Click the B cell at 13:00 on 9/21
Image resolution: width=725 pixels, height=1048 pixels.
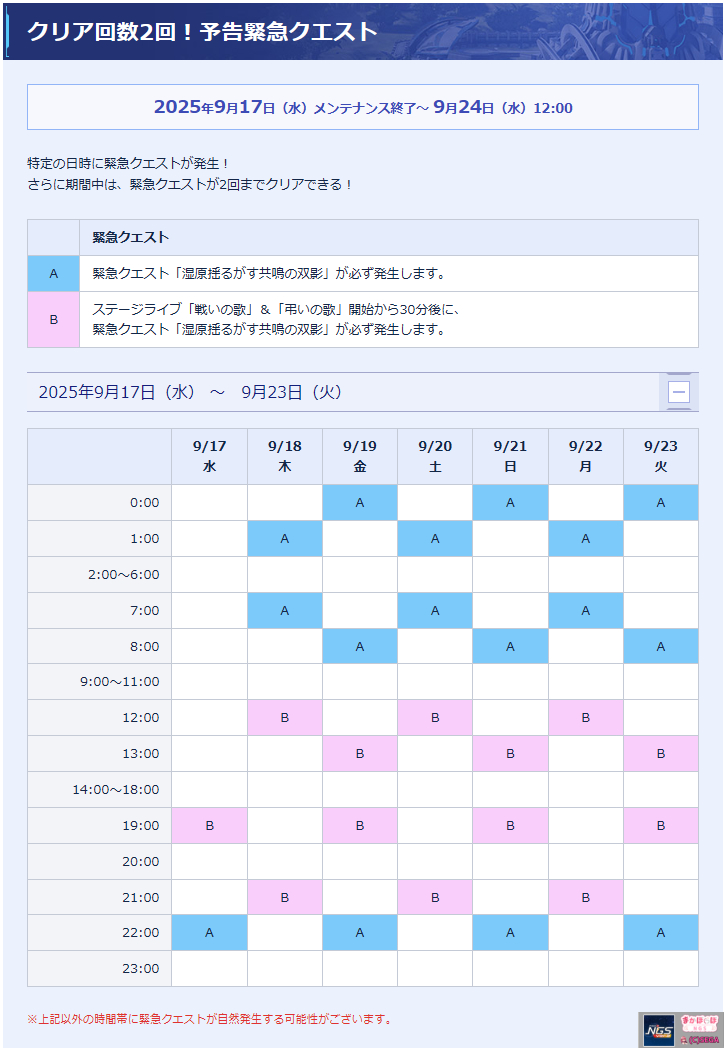pyautogui.click(x=511, y=754)
